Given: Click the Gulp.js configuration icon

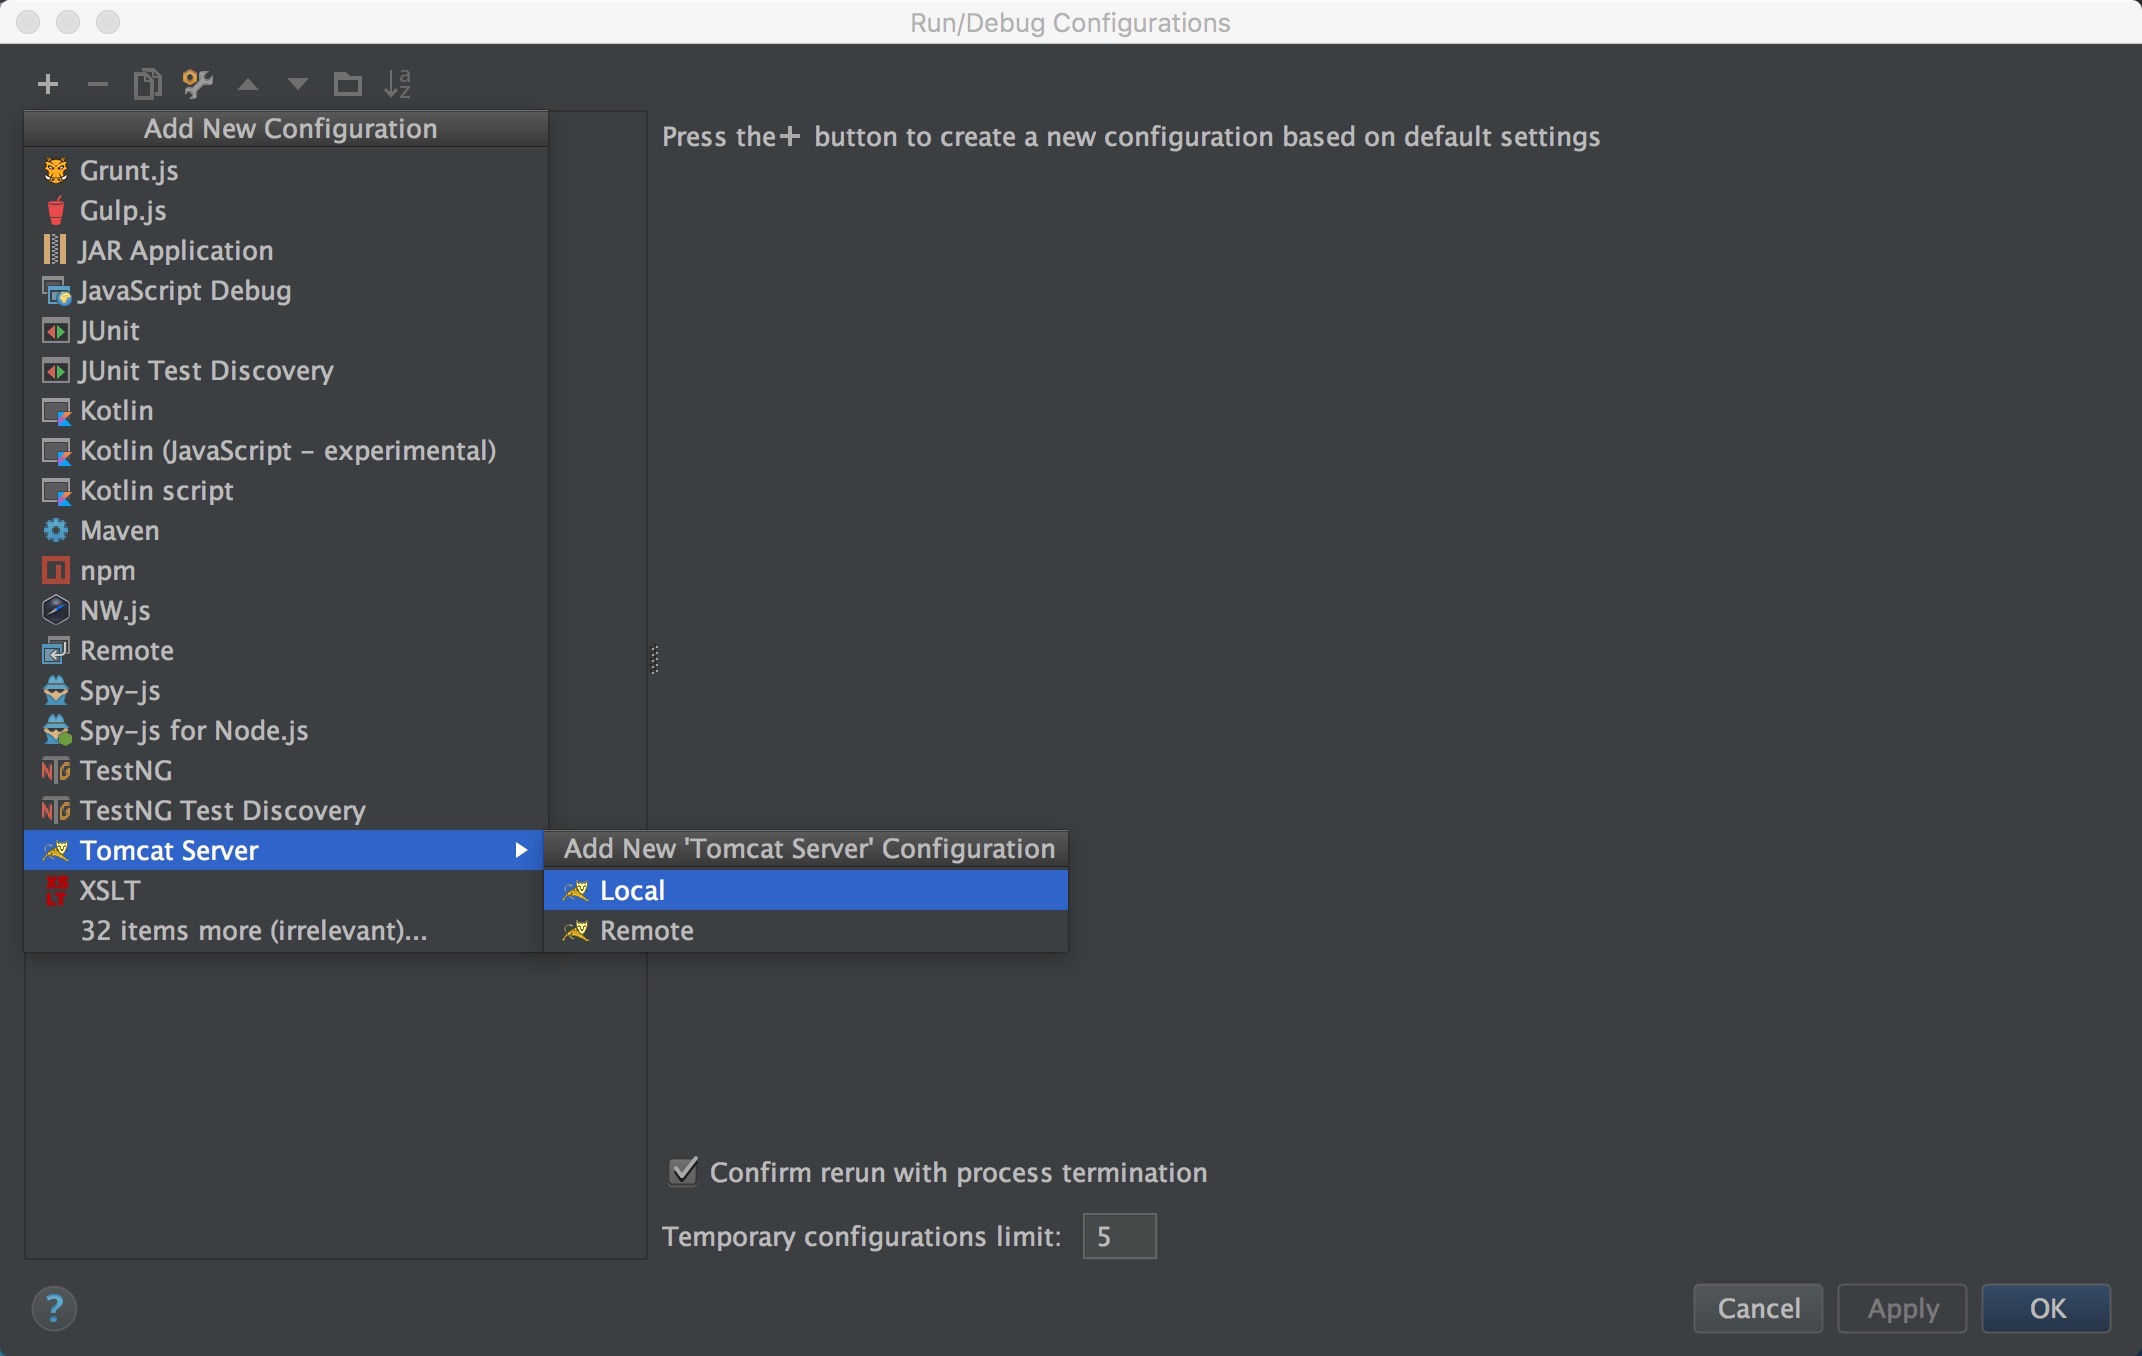Looking at the screenshot, I should tap(55, 208).
